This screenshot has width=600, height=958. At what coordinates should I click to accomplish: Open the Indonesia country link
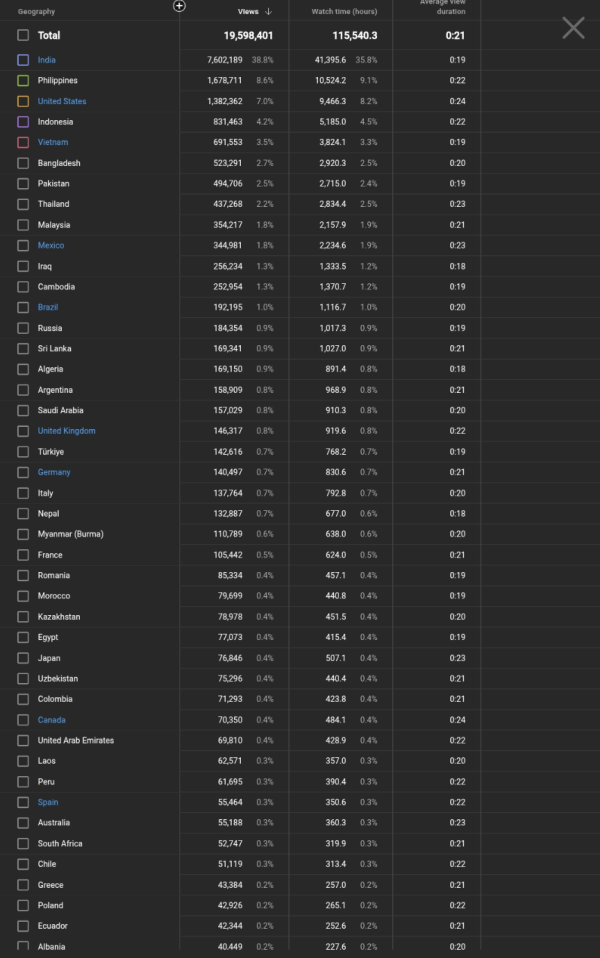[58, 121]
